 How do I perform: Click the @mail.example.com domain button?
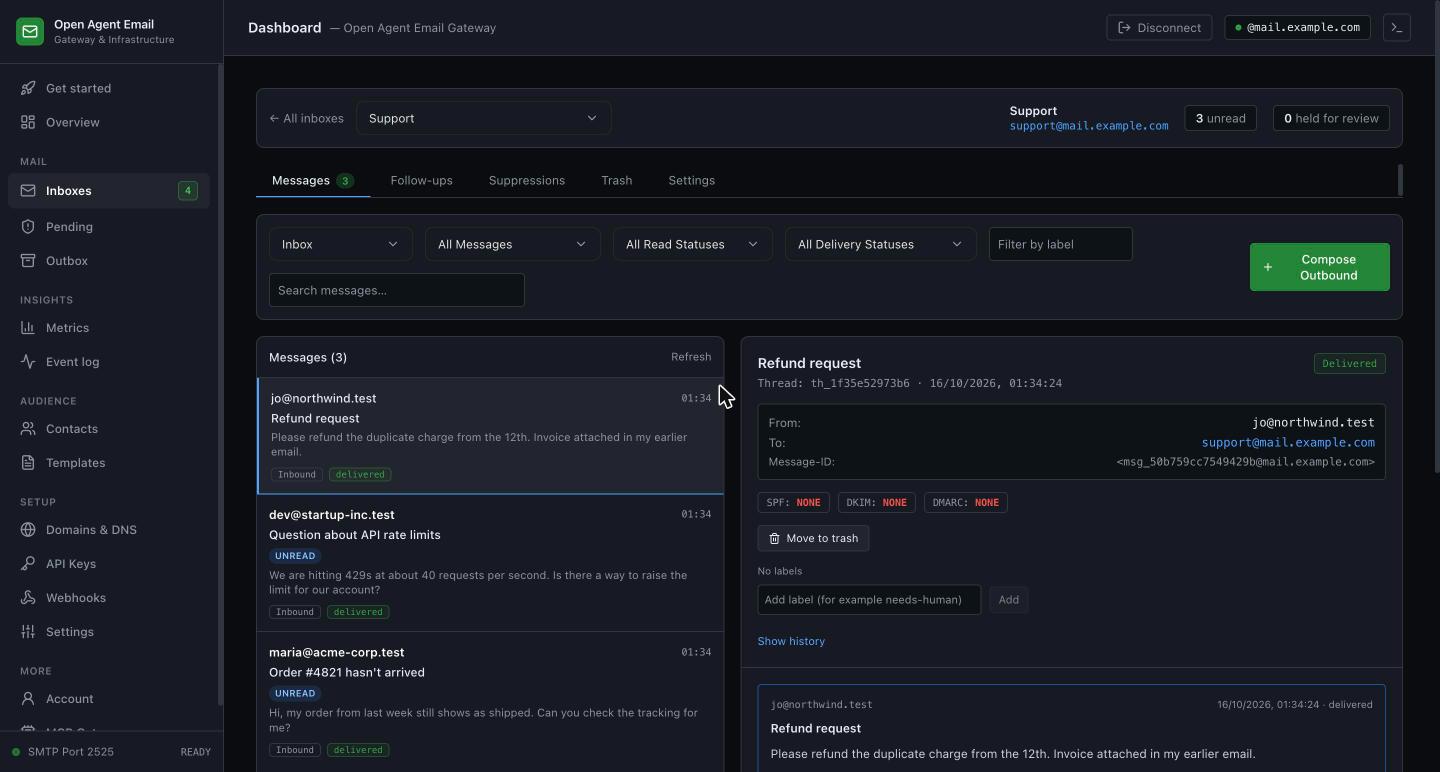coord(1297,28)
